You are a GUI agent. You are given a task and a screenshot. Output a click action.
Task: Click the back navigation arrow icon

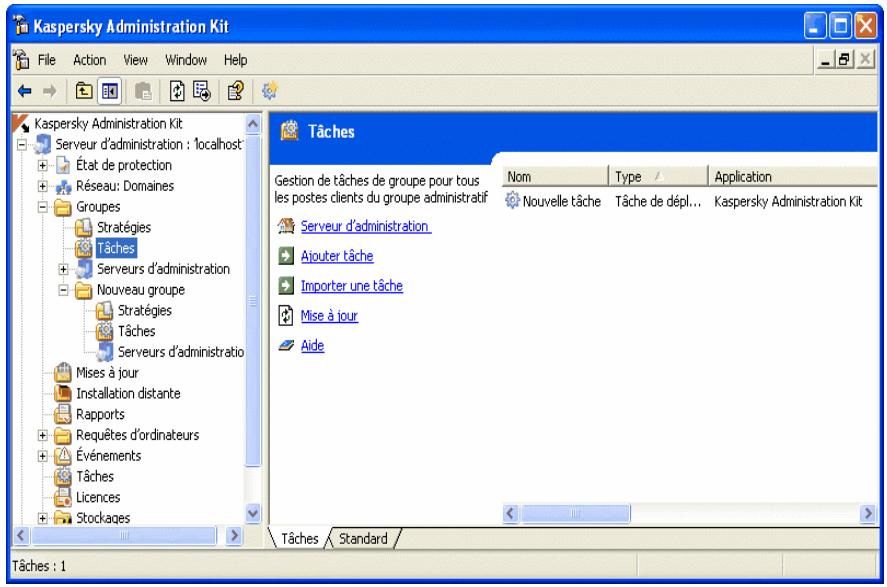coord(24,90)
